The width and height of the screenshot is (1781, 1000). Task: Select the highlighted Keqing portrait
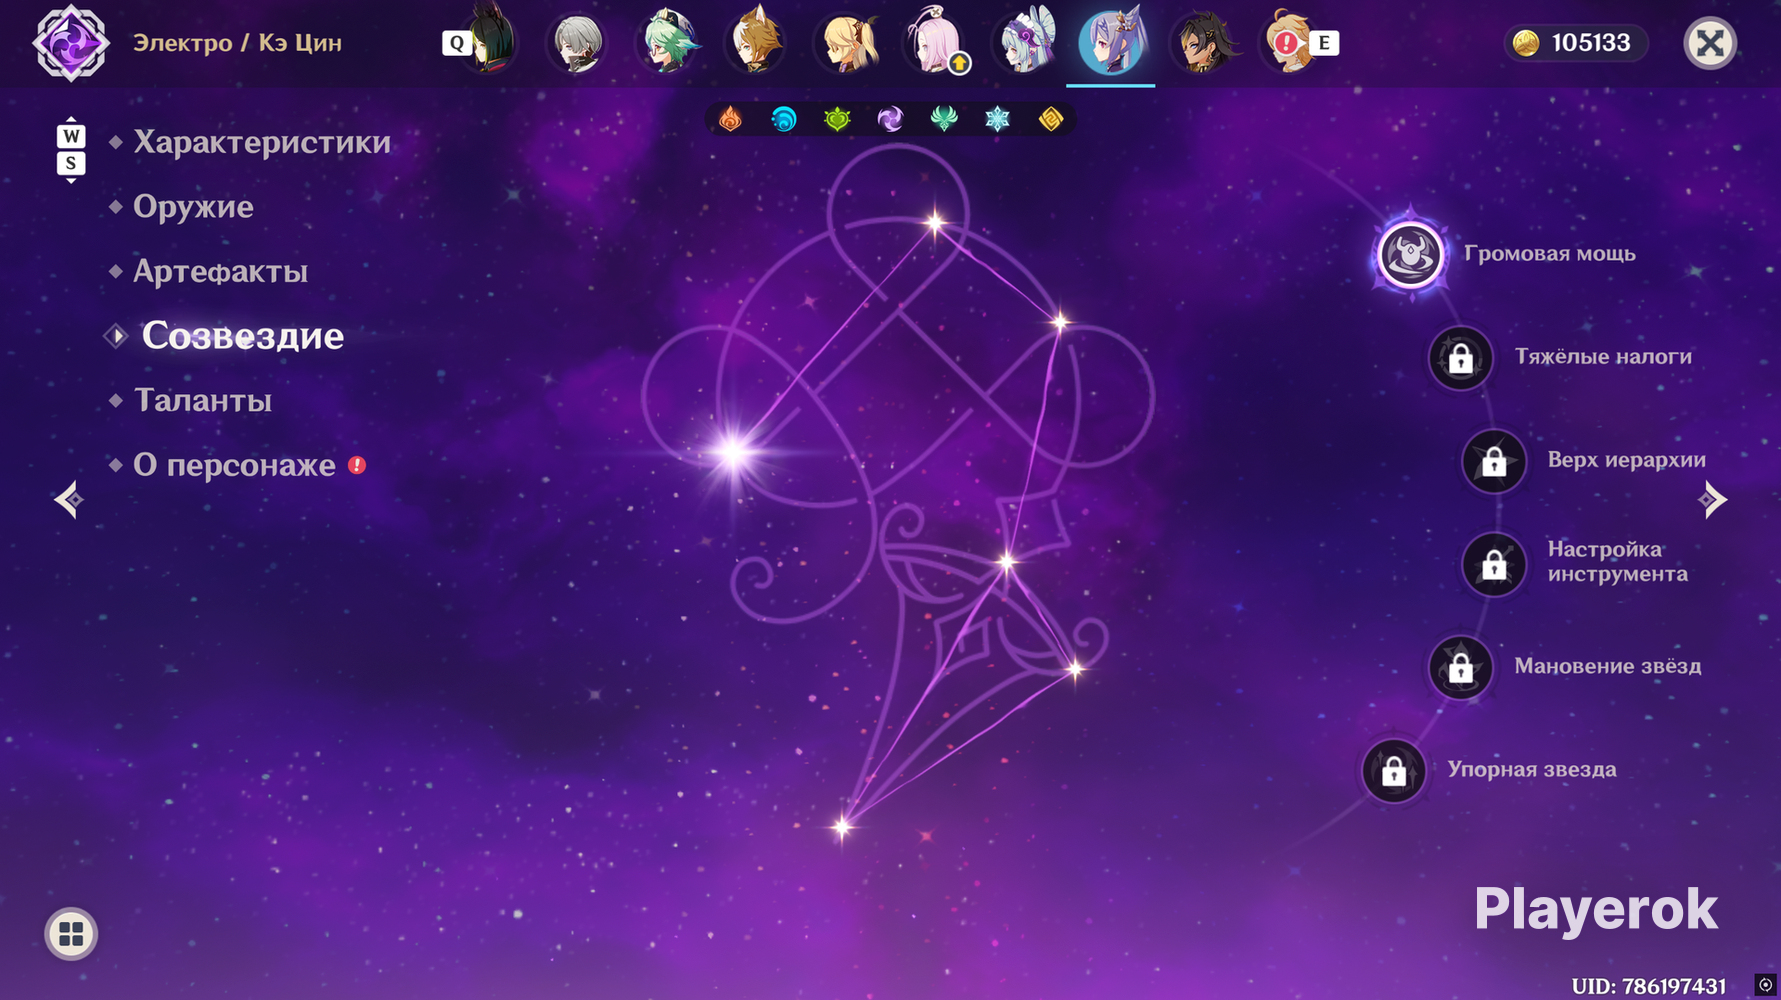pos(1111,42)
